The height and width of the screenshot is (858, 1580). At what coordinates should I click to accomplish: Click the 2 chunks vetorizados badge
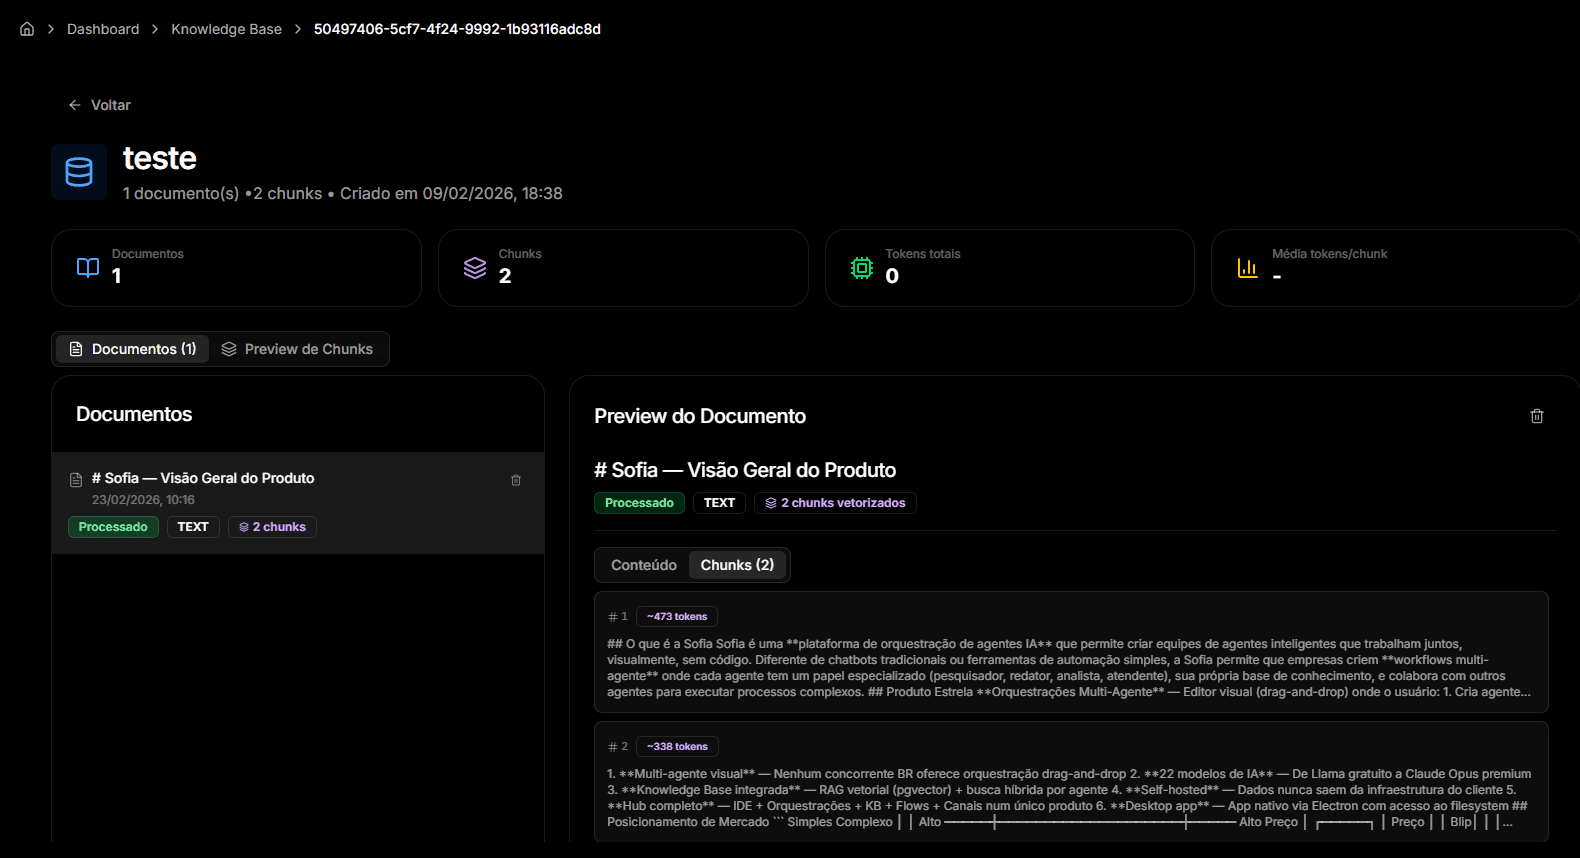(835, 503)
